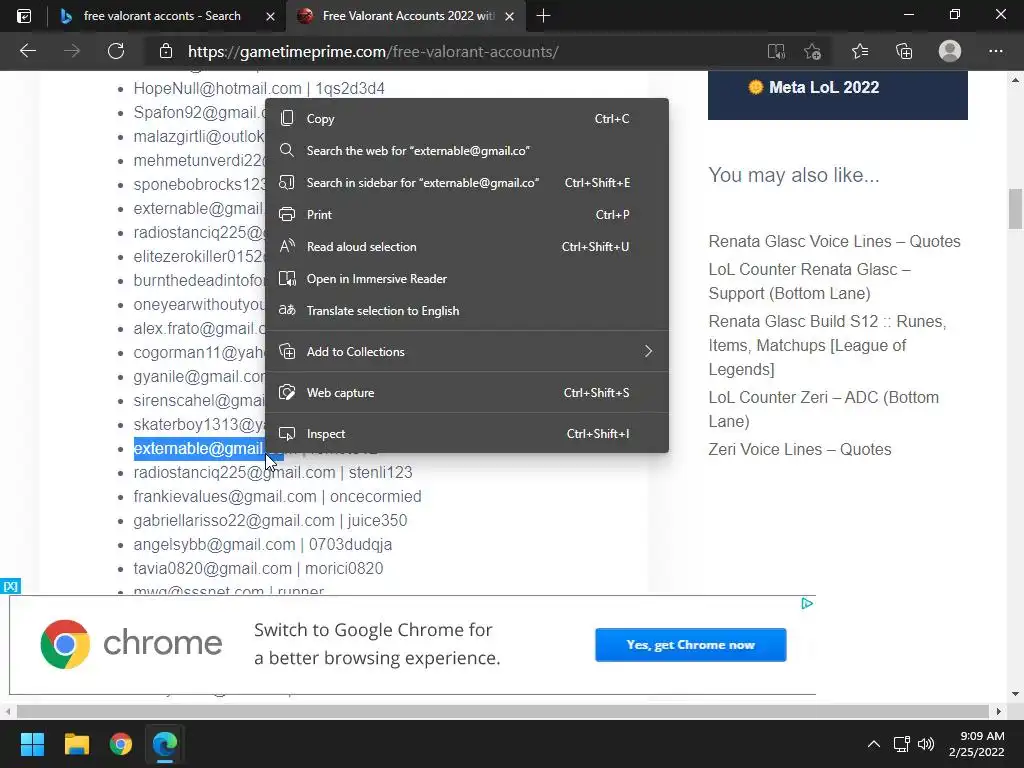Open the network status tray icon
1024x768 pixels.
902,744
